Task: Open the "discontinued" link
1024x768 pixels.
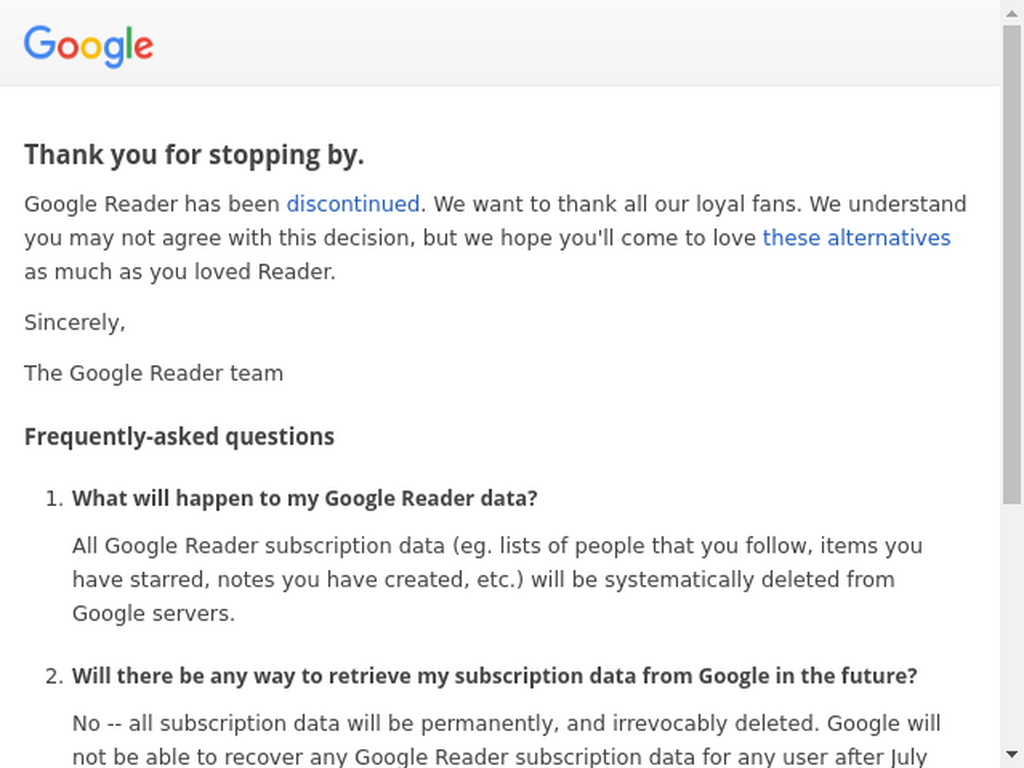Action: point(353,204)
